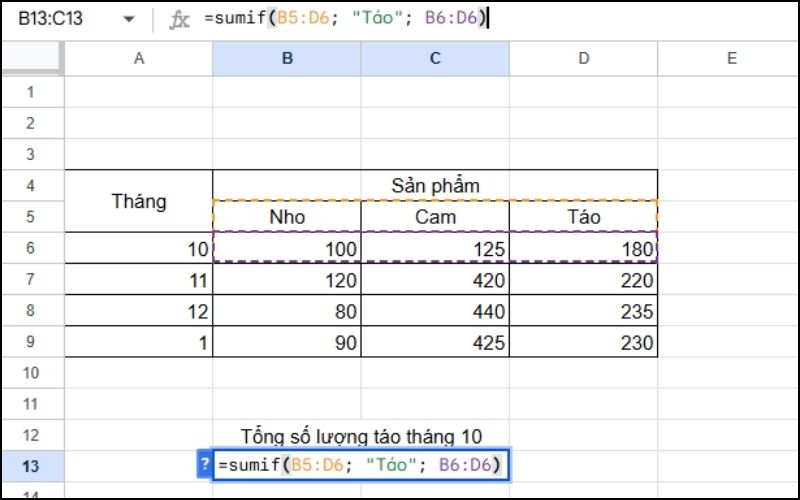Click cell with value 80
This screenshot has height=500, width=800.
(287, 311)
